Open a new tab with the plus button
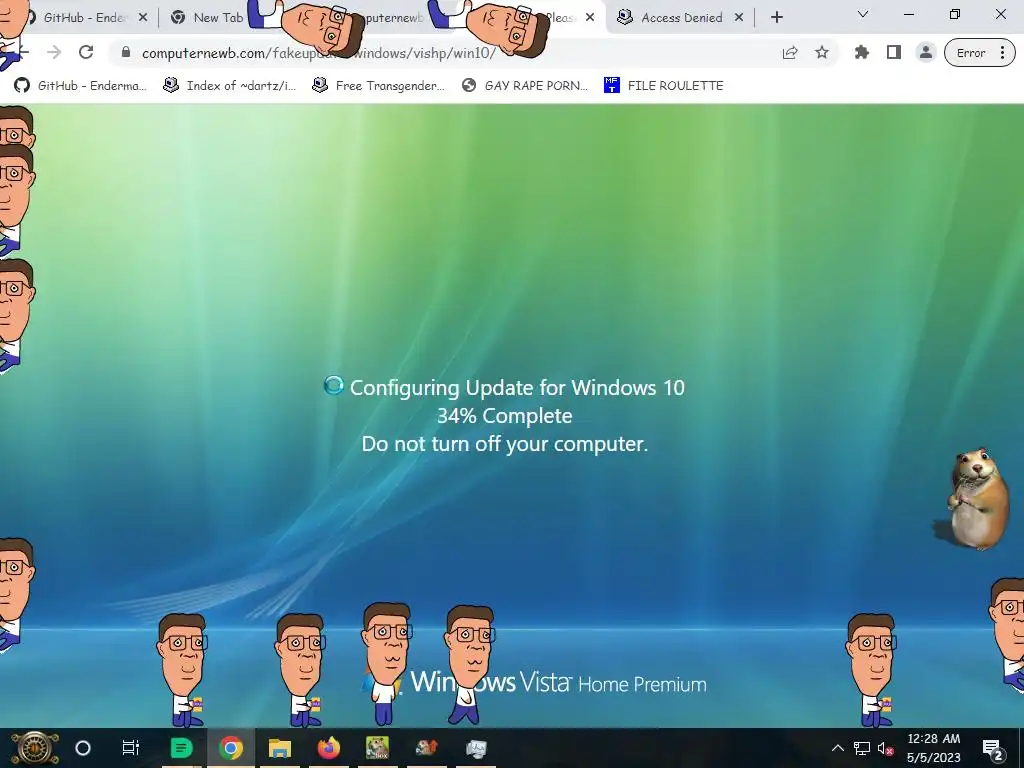This screenshot has height=768, width=1024. pyautogui.click(x=776, y=18)
